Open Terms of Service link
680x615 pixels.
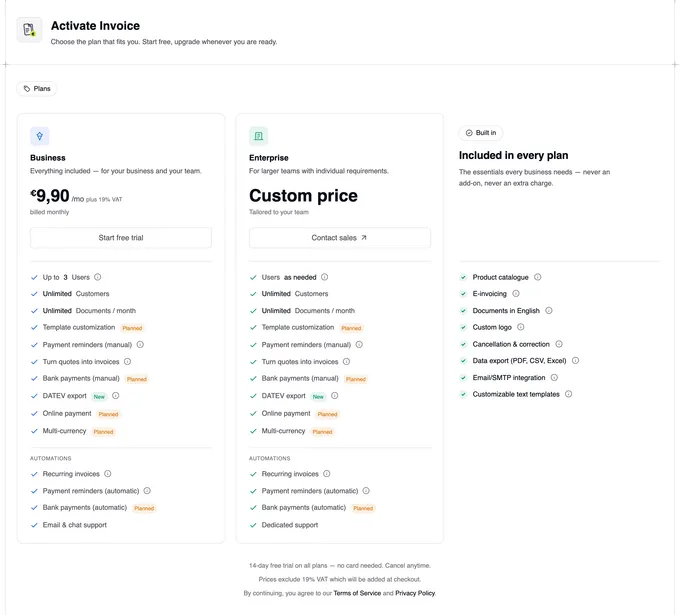pyautogui.click(x=357, y=593)
